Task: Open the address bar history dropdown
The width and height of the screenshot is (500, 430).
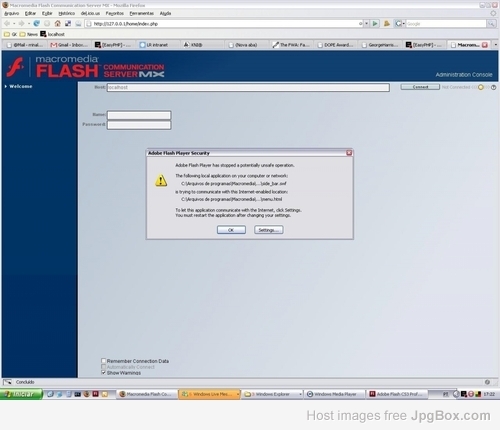Action: coord(366,24)
